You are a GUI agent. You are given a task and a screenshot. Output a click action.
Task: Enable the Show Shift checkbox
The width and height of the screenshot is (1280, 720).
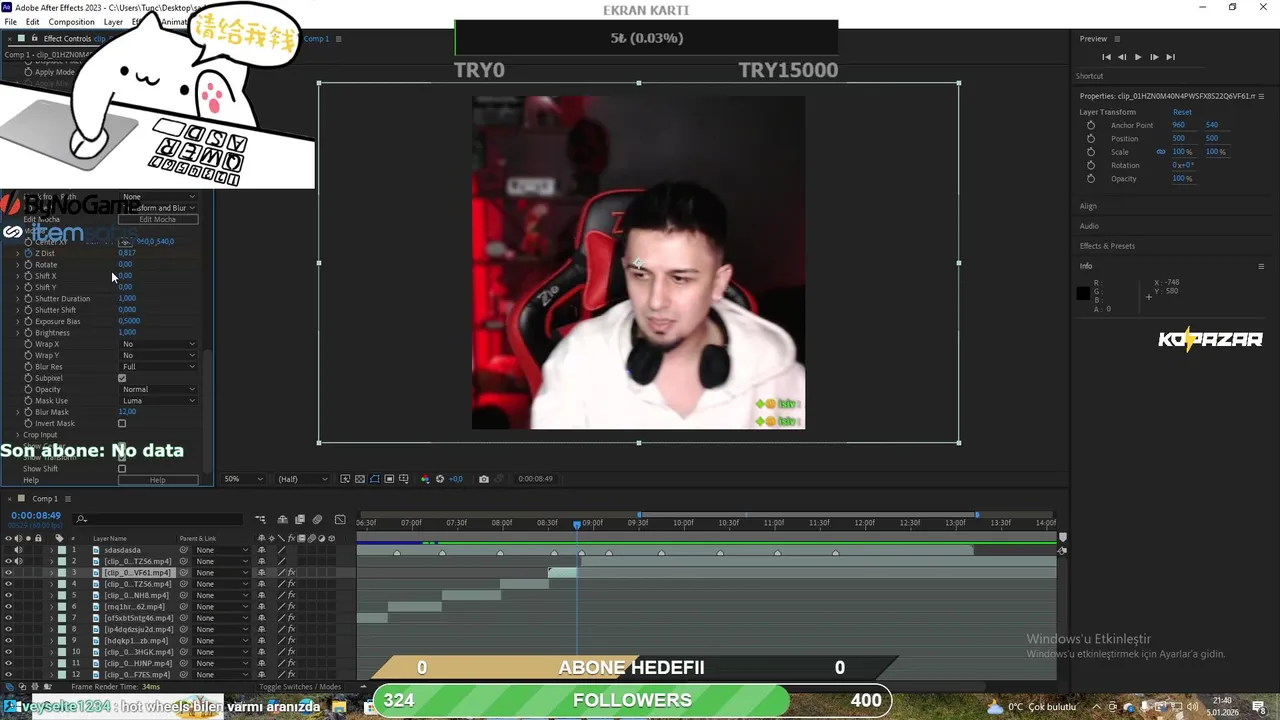coord(122,469)
